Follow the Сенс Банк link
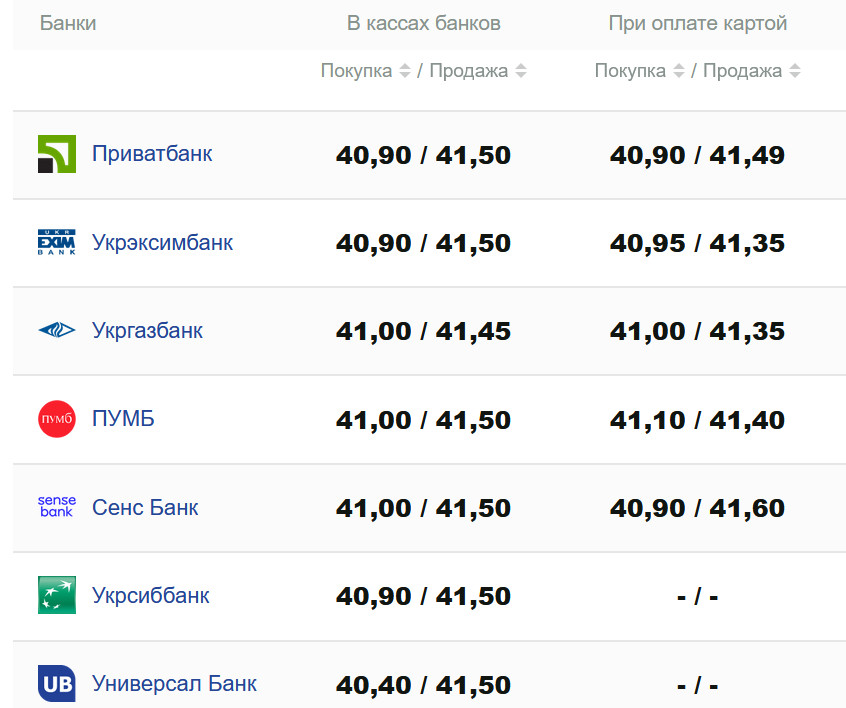The image size is (846, 708). tap(145, 507)
